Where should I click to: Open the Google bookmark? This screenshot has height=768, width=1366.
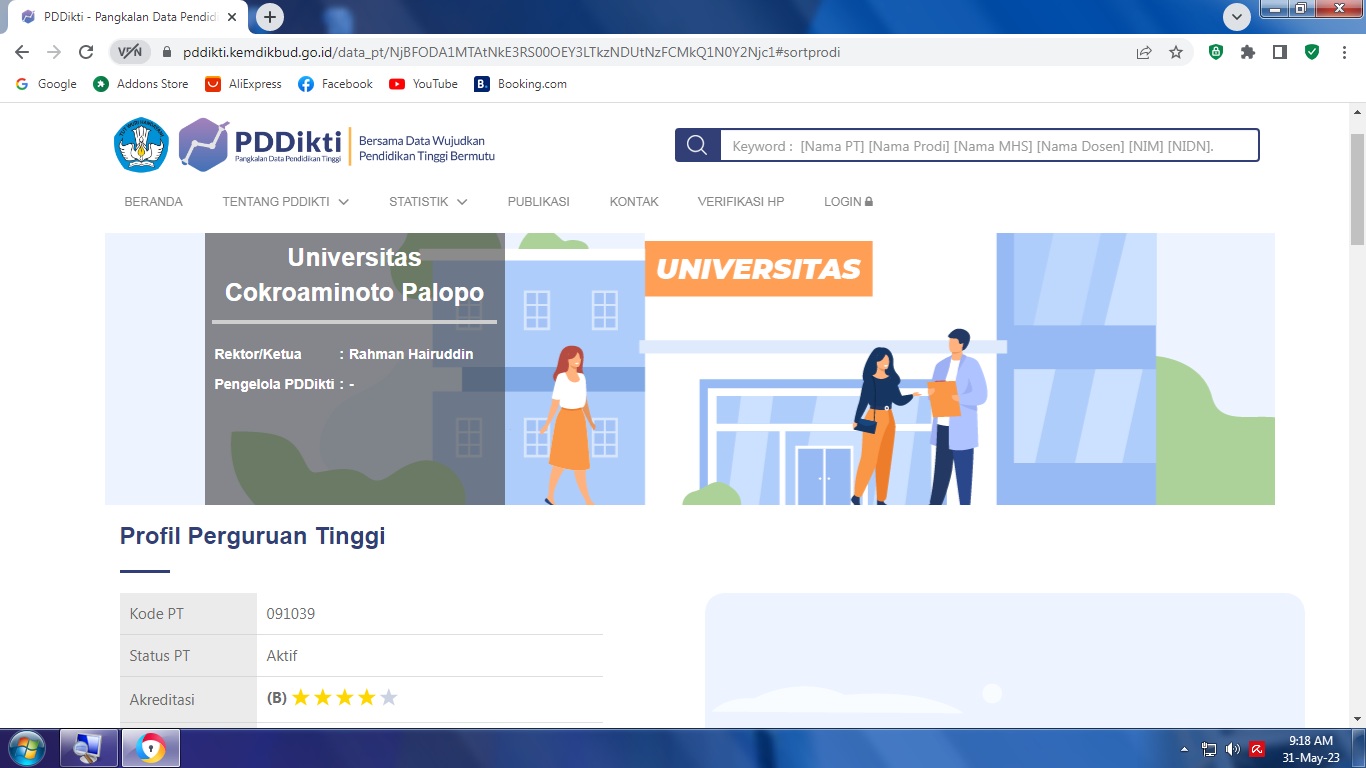click(x=46, y=84)
